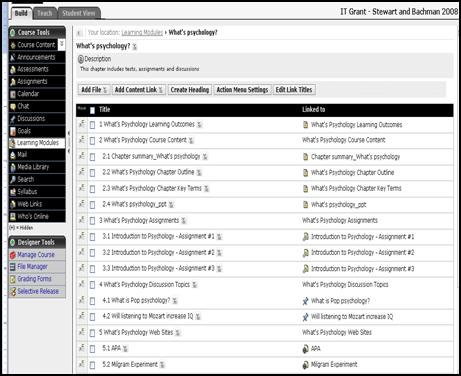Open action menu next to What's psychology? title

pos(135,47)
